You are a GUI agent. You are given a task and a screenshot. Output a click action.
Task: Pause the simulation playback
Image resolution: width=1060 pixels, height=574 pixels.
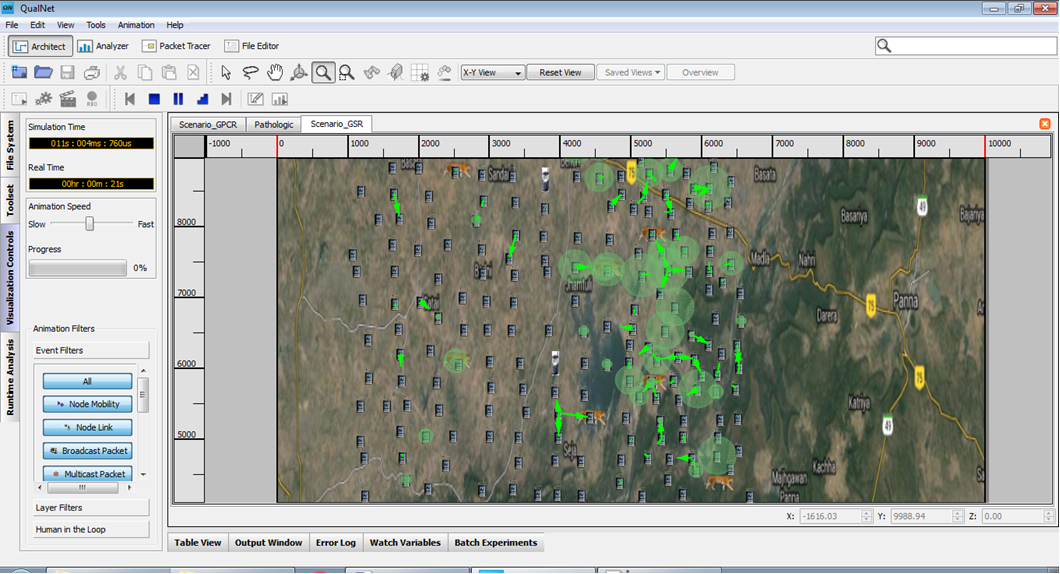coord(178,99)
